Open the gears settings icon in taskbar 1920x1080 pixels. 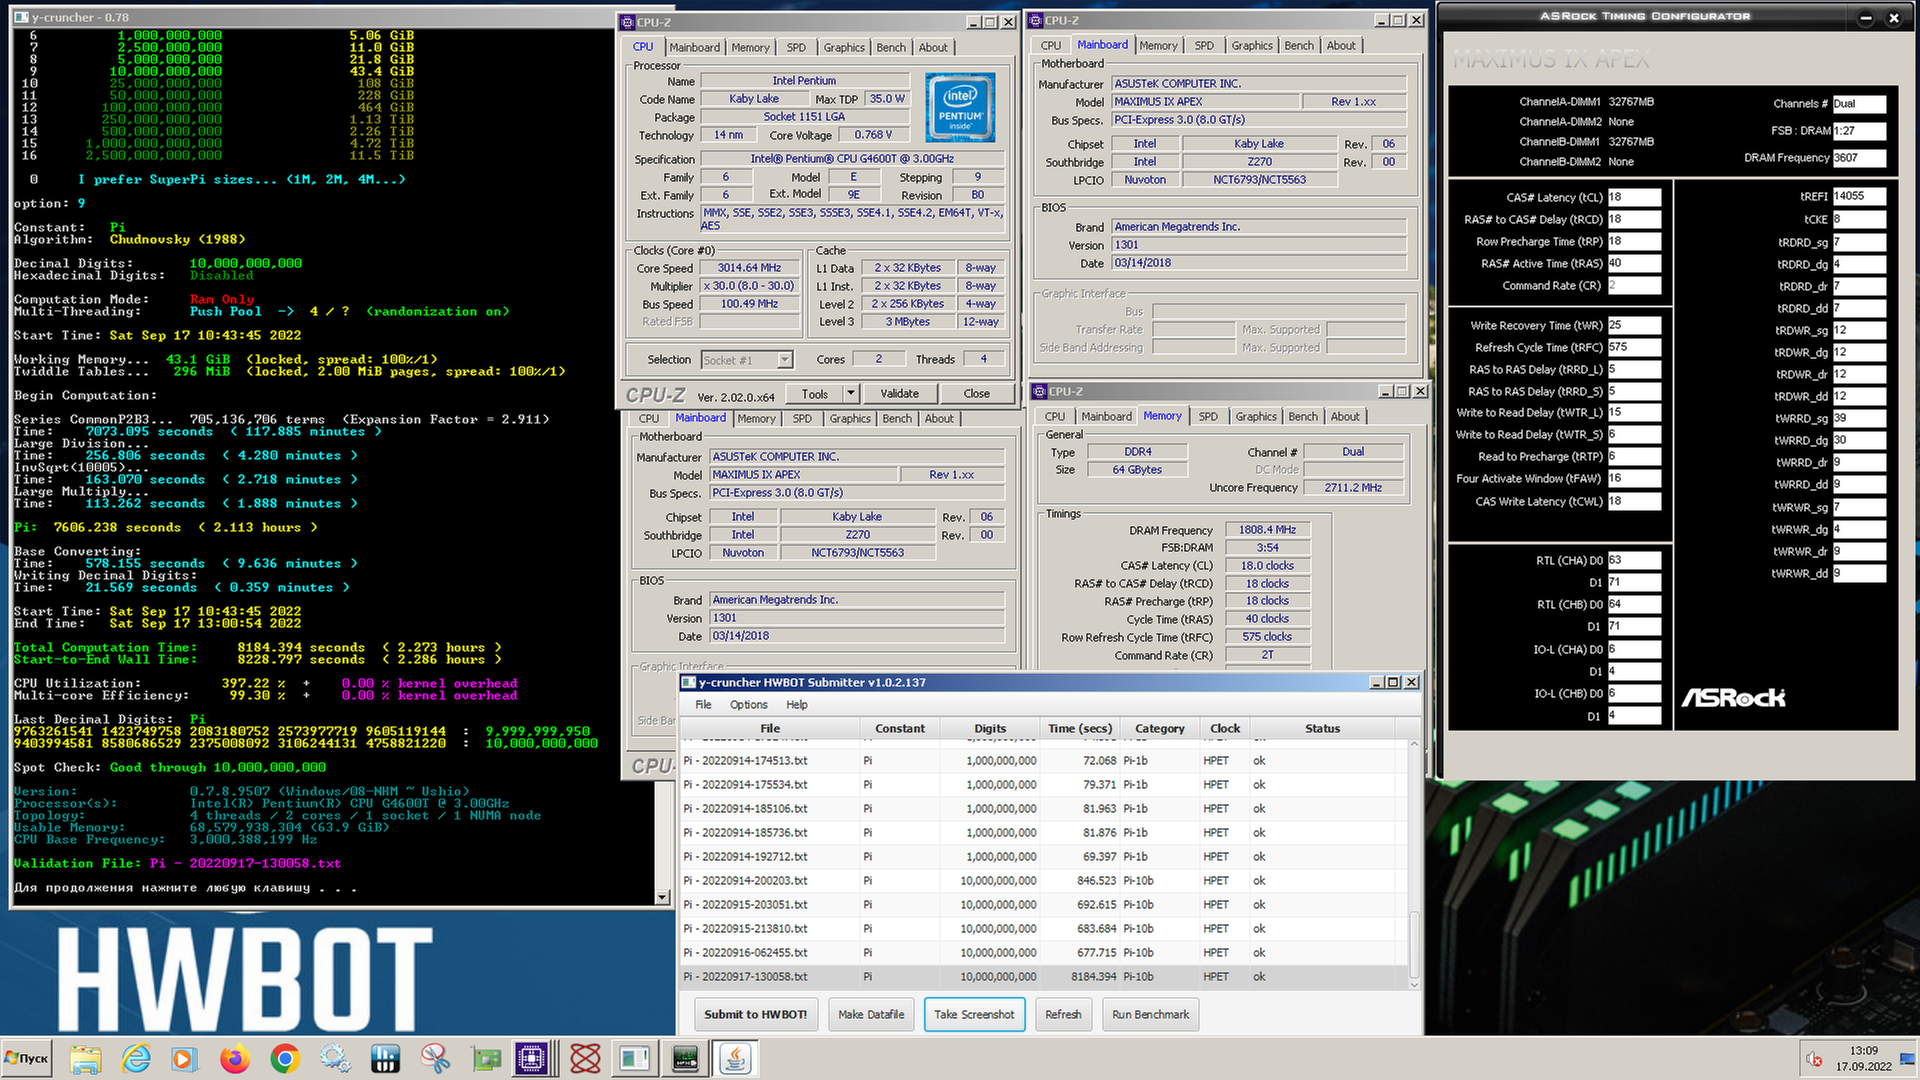pos(335,1058)
